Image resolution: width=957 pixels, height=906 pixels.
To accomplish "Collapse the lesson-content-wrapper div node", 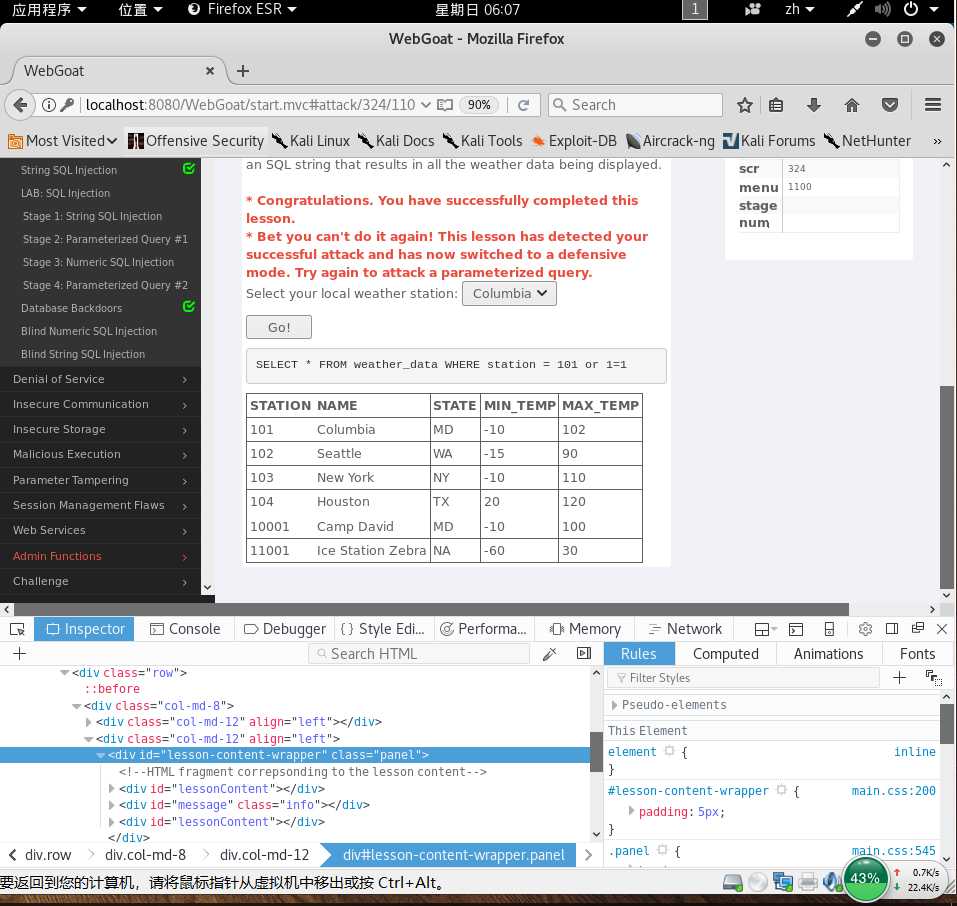I will tap(101, 755).
